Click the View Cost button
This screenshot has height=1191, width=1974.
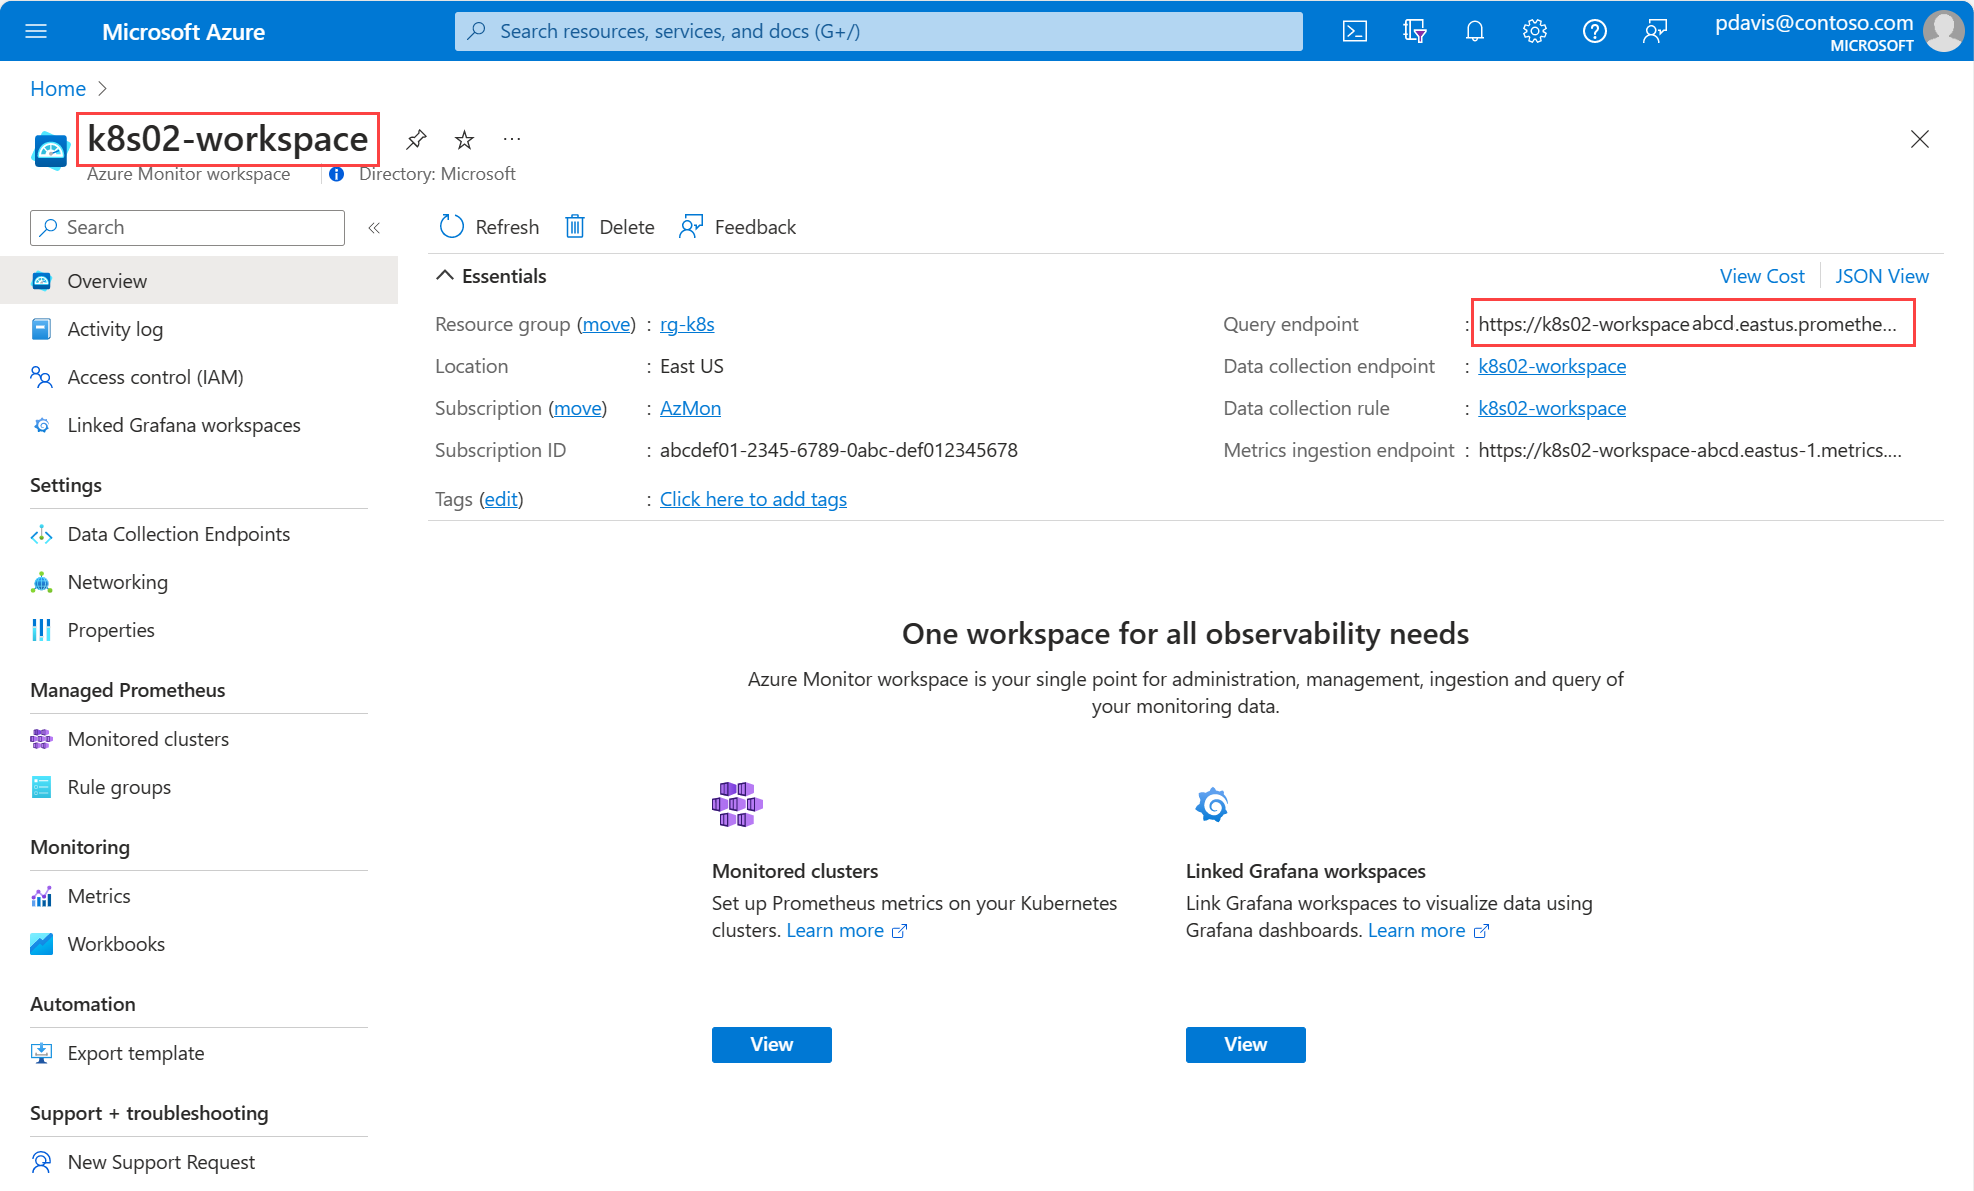point(1761,276)
